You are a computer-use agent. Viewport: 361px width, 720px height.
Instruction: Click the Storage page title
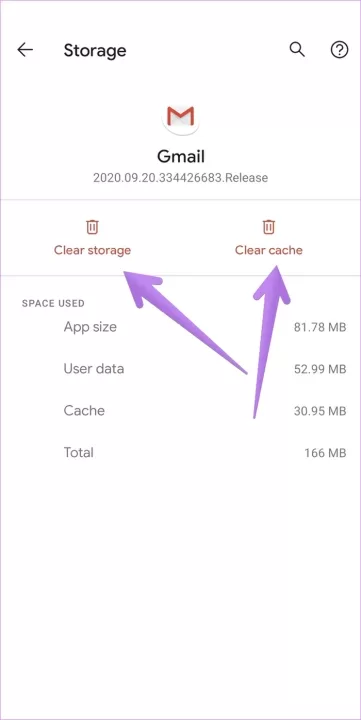pos(95,50)
